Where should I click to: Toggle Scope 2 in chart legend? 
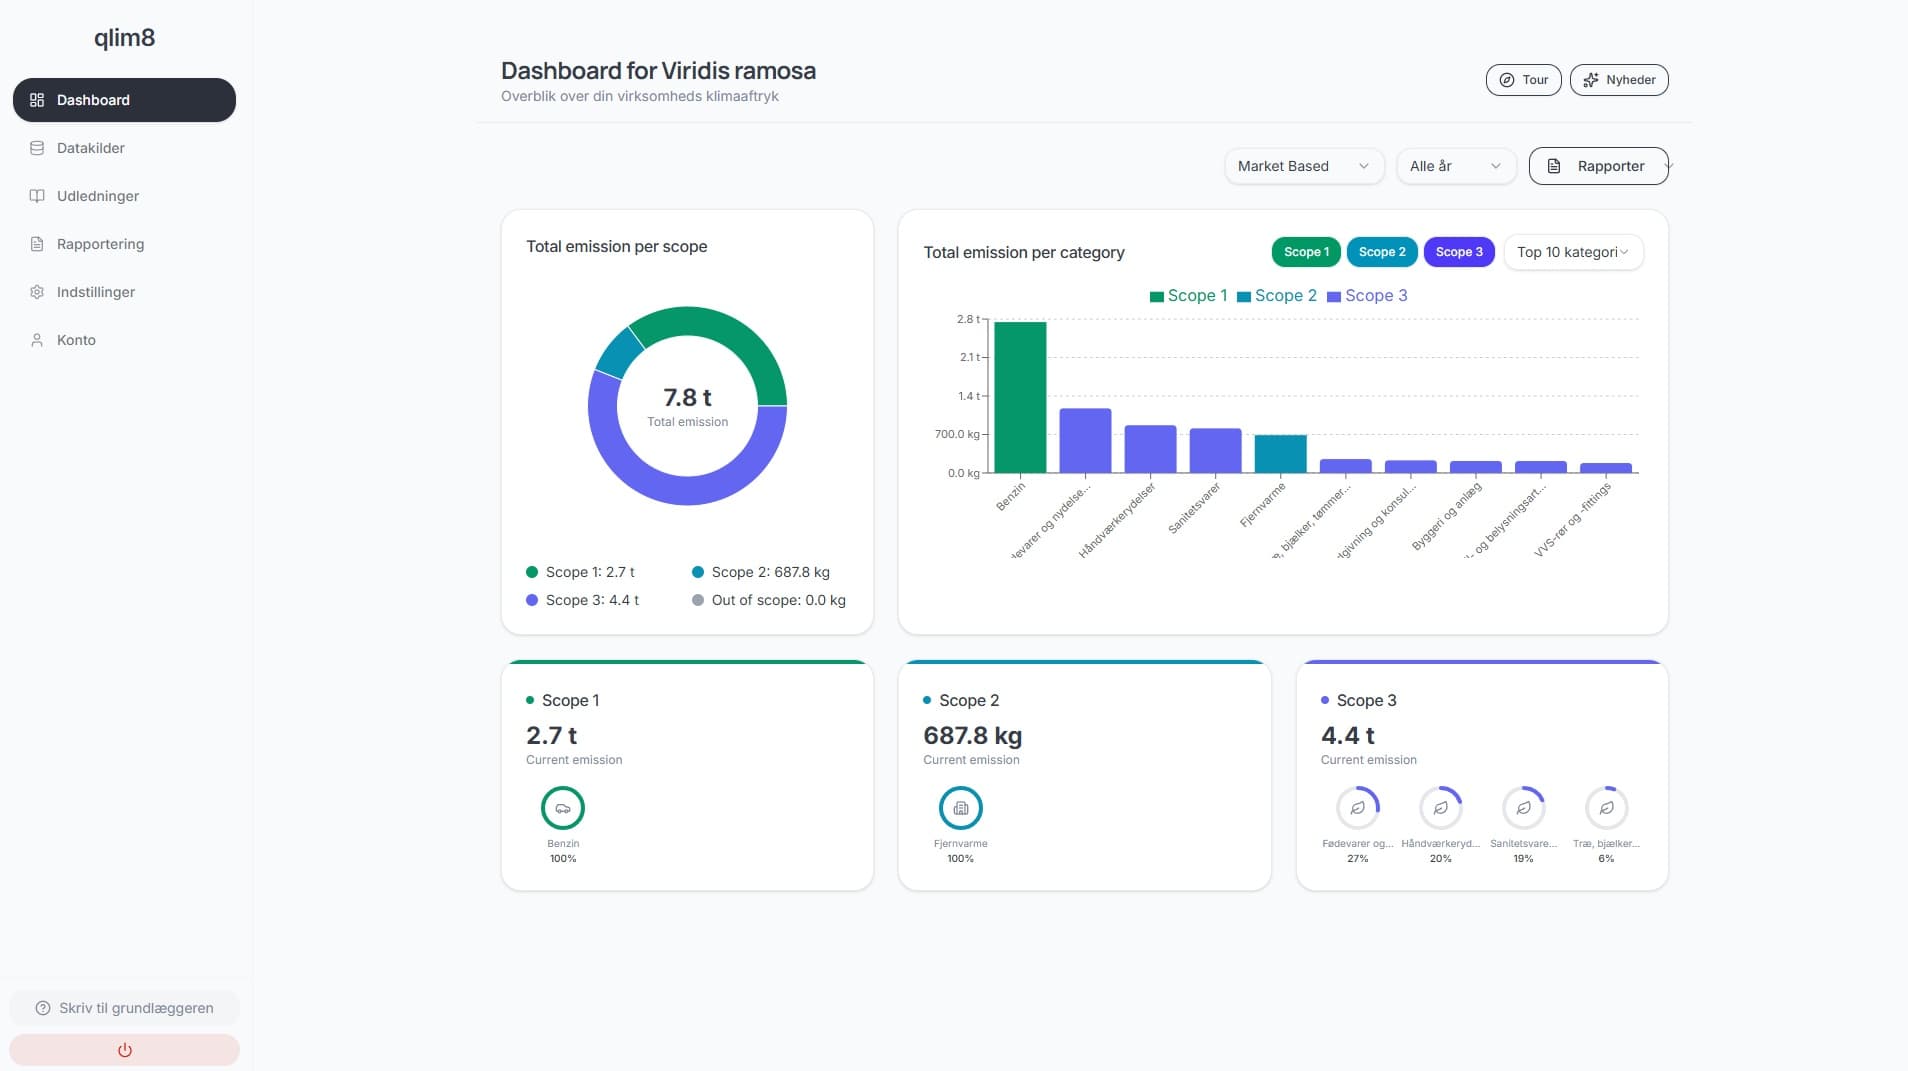tap(1277, 296)
